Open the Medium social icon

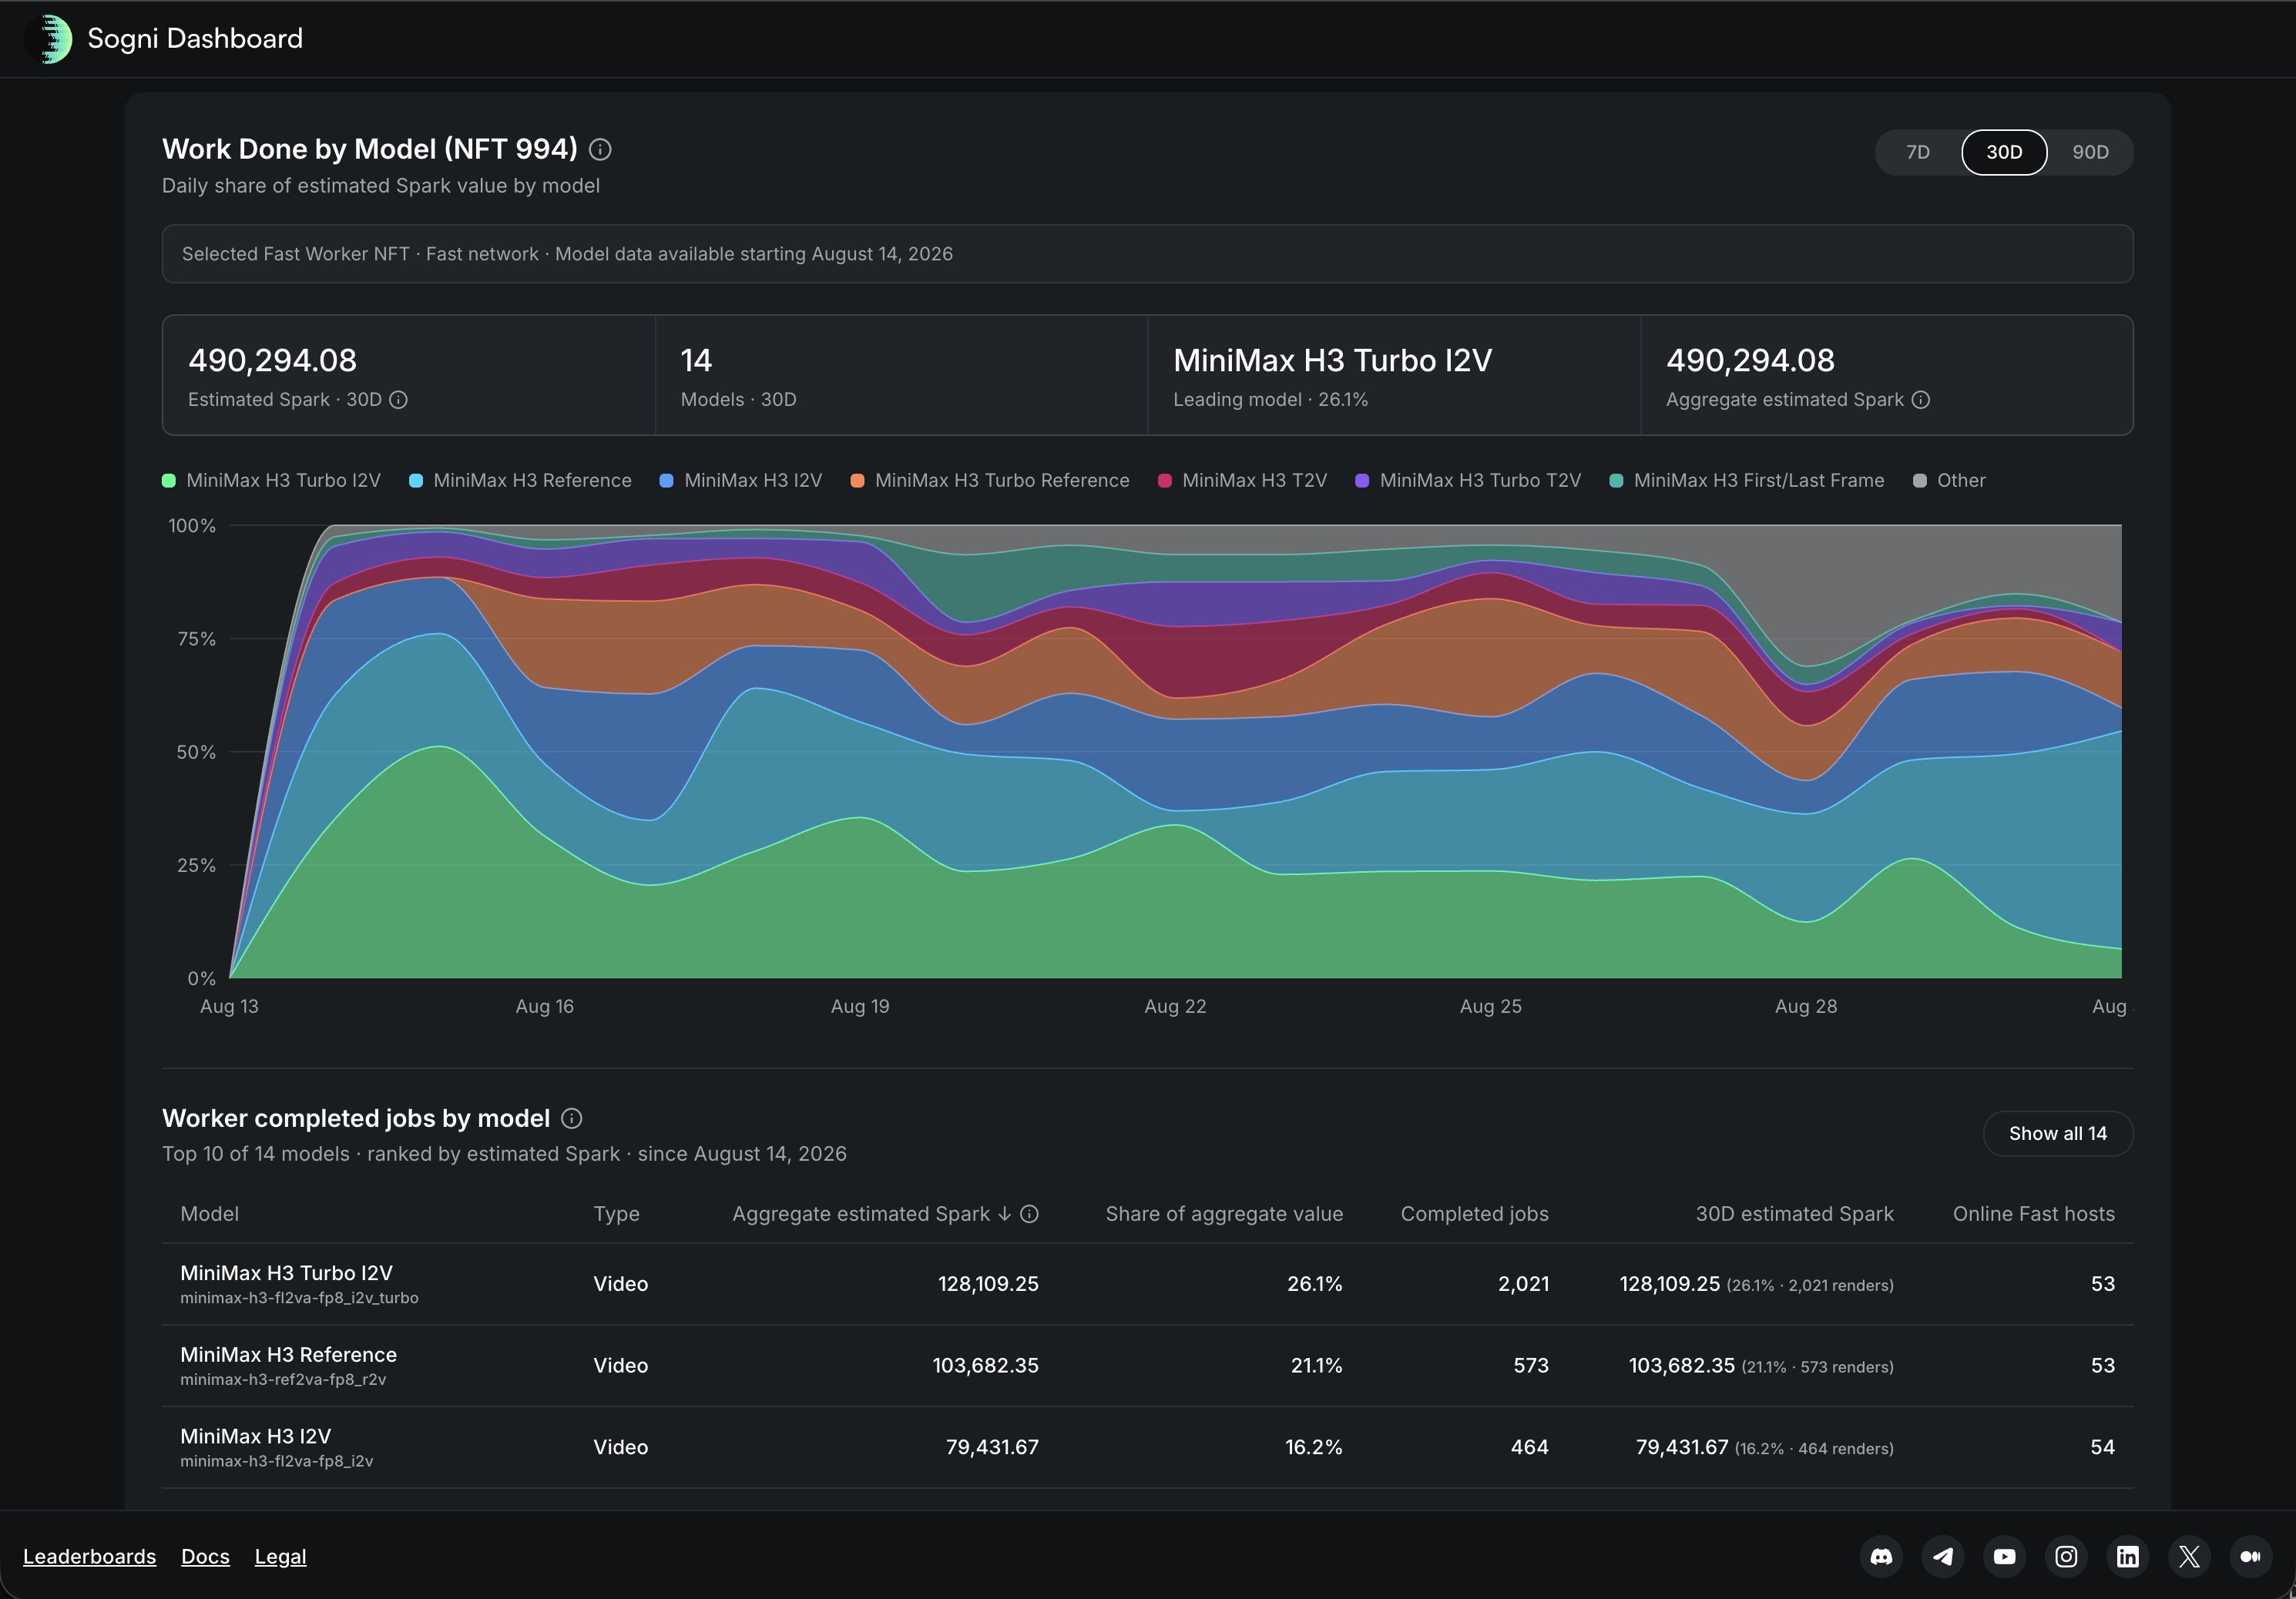[x=2251, y=1557]
